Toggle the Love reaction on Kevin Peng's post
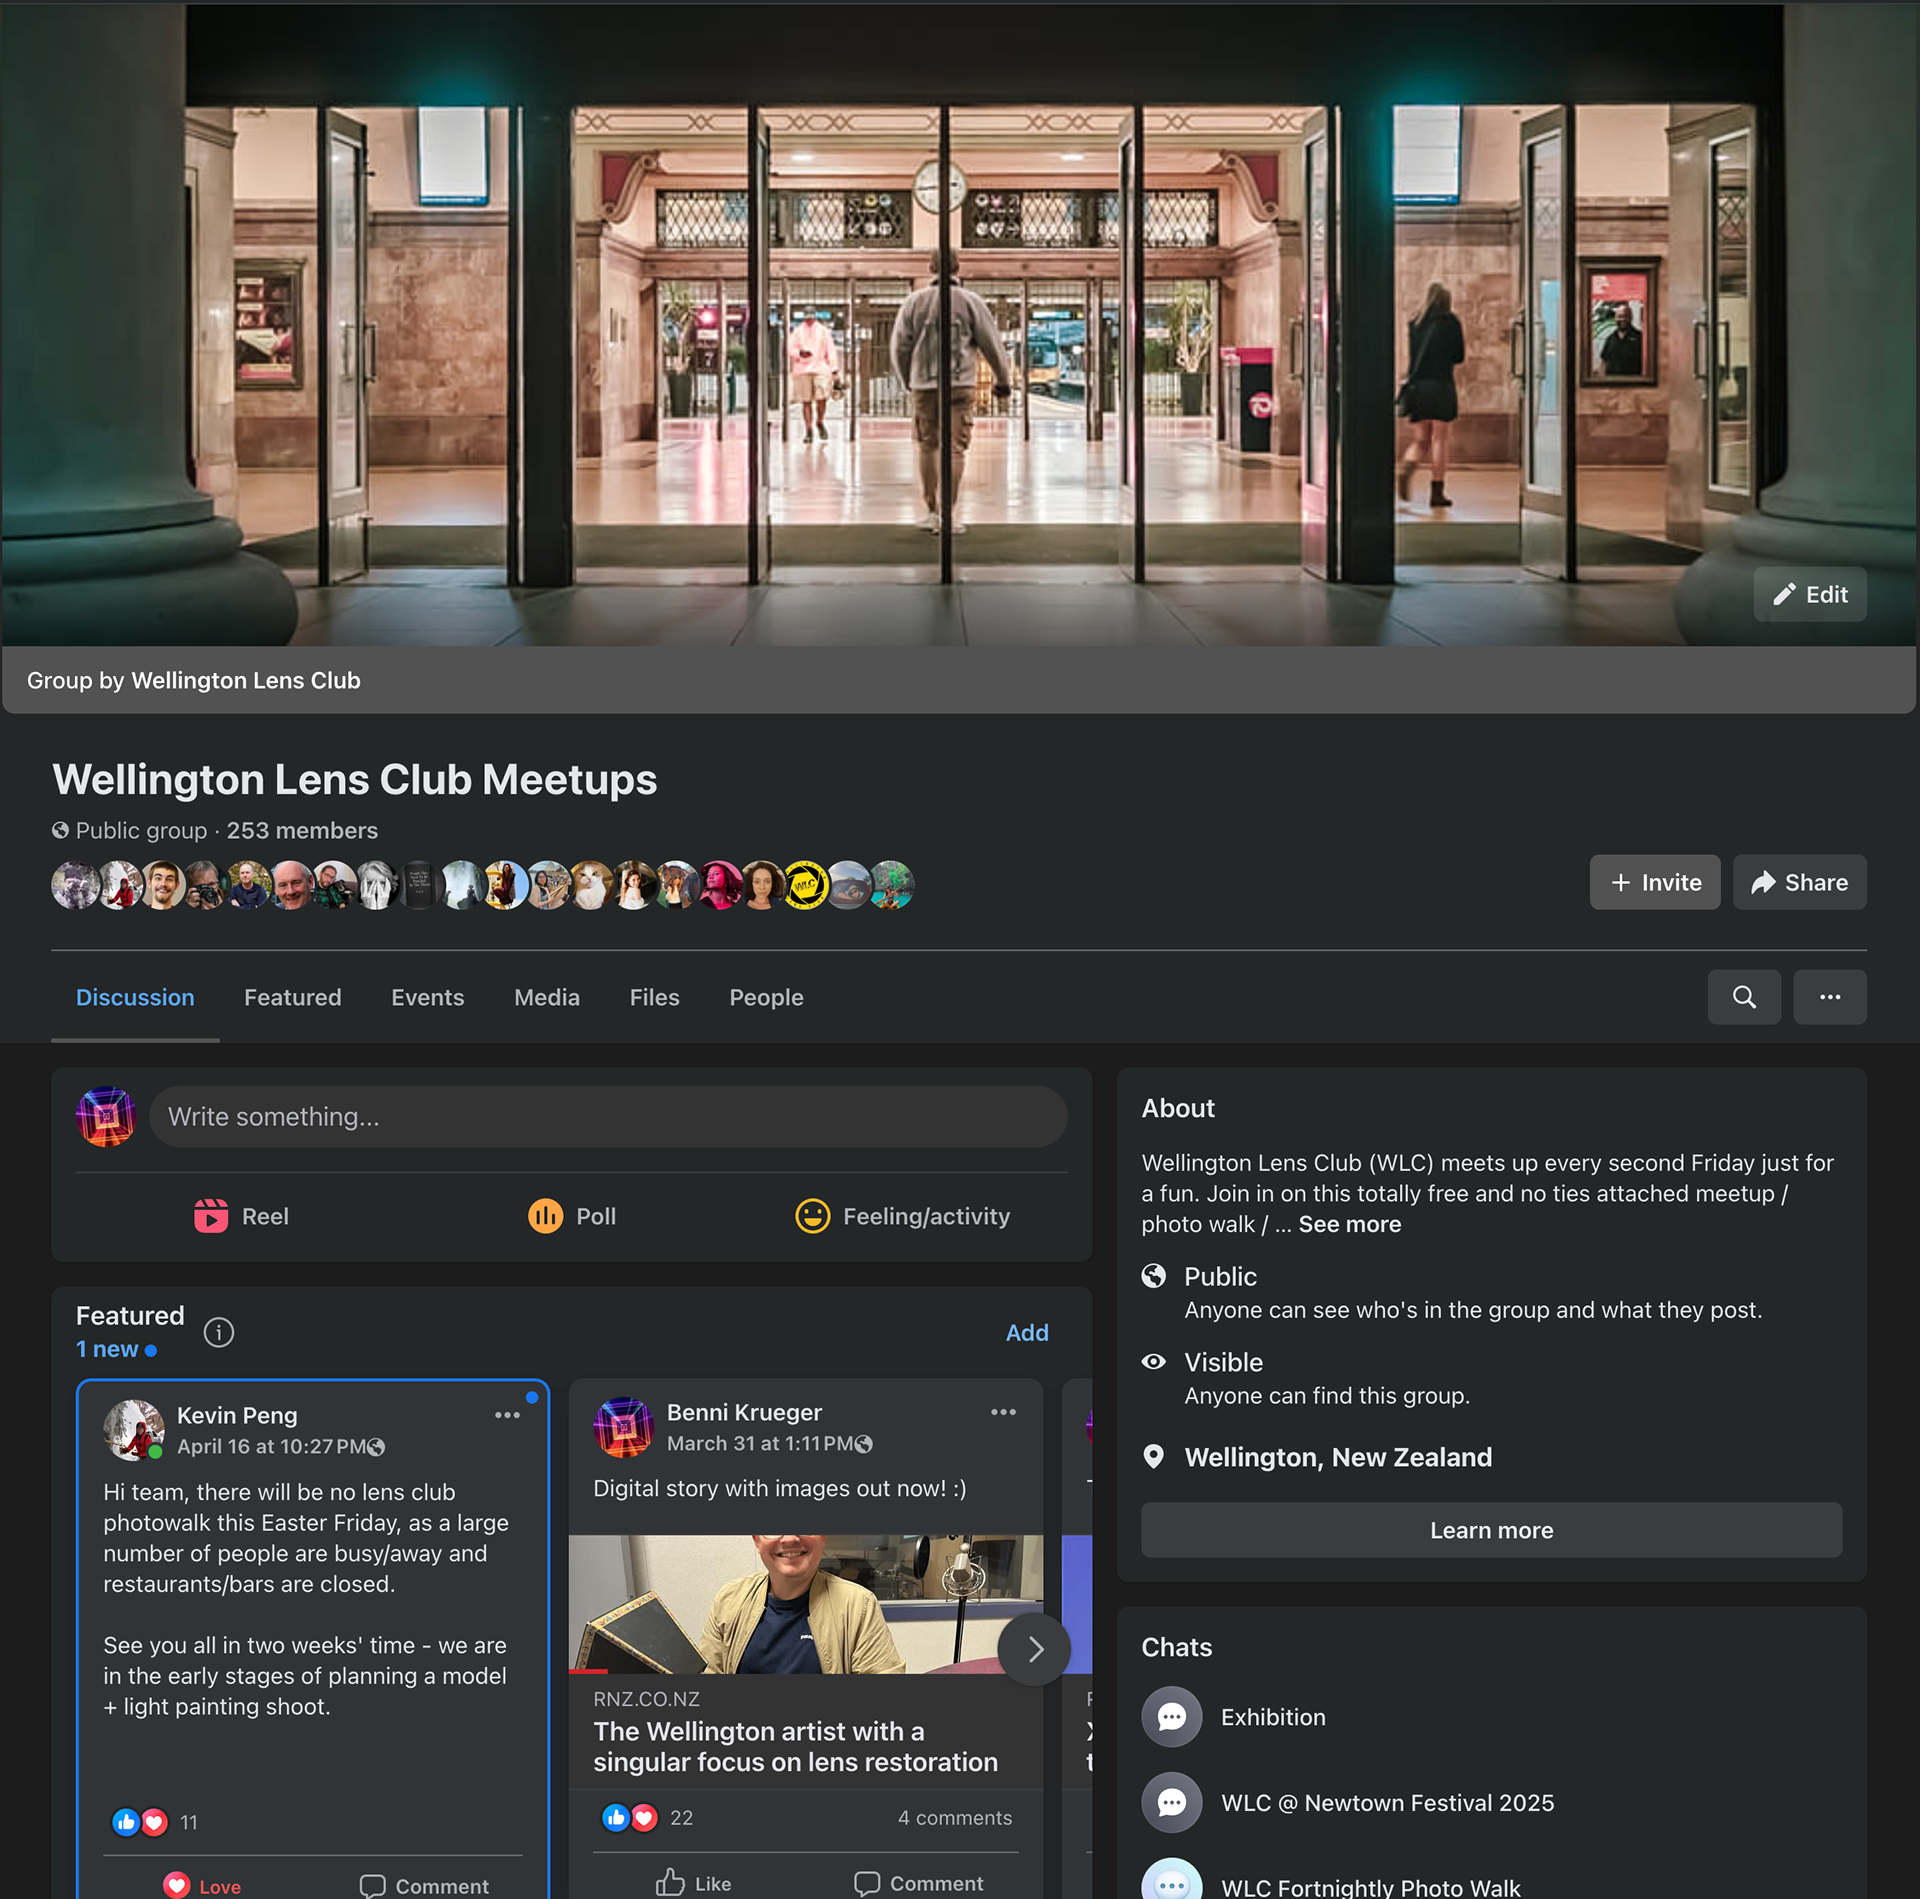 tap(203, 1885)
